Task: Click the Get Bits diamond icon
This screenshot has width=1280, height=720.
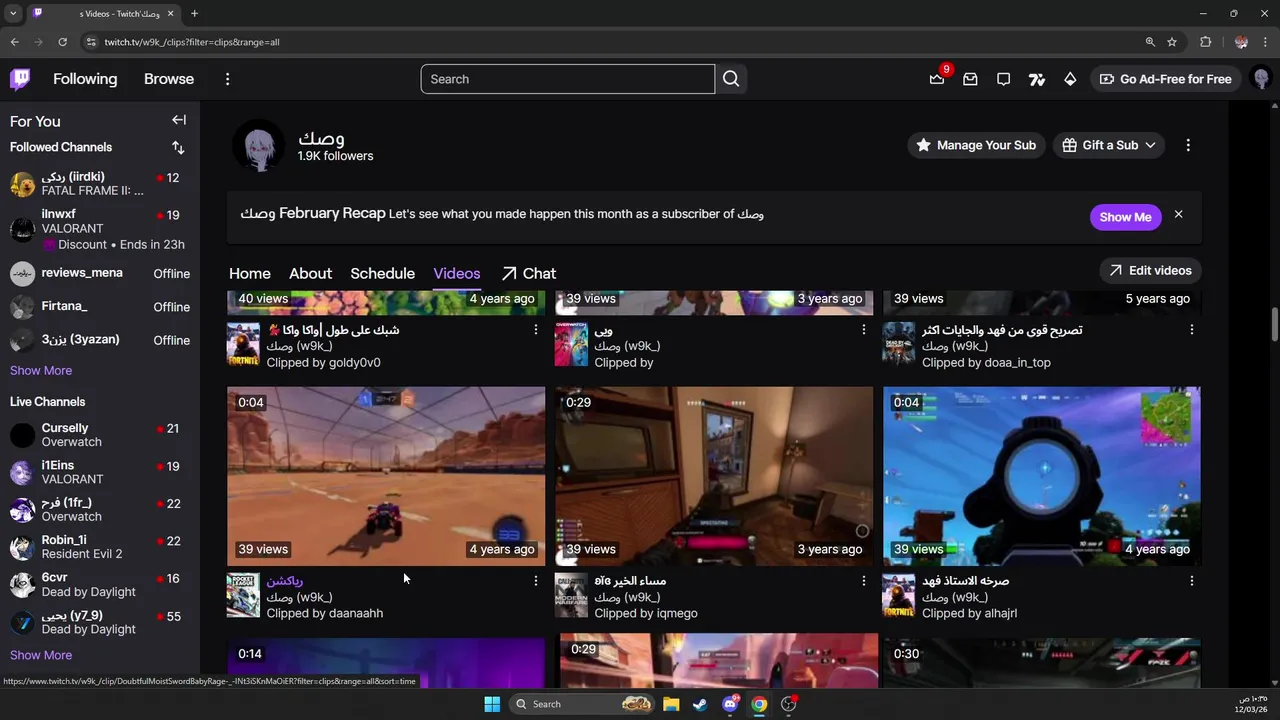Action: [1070, 79]
